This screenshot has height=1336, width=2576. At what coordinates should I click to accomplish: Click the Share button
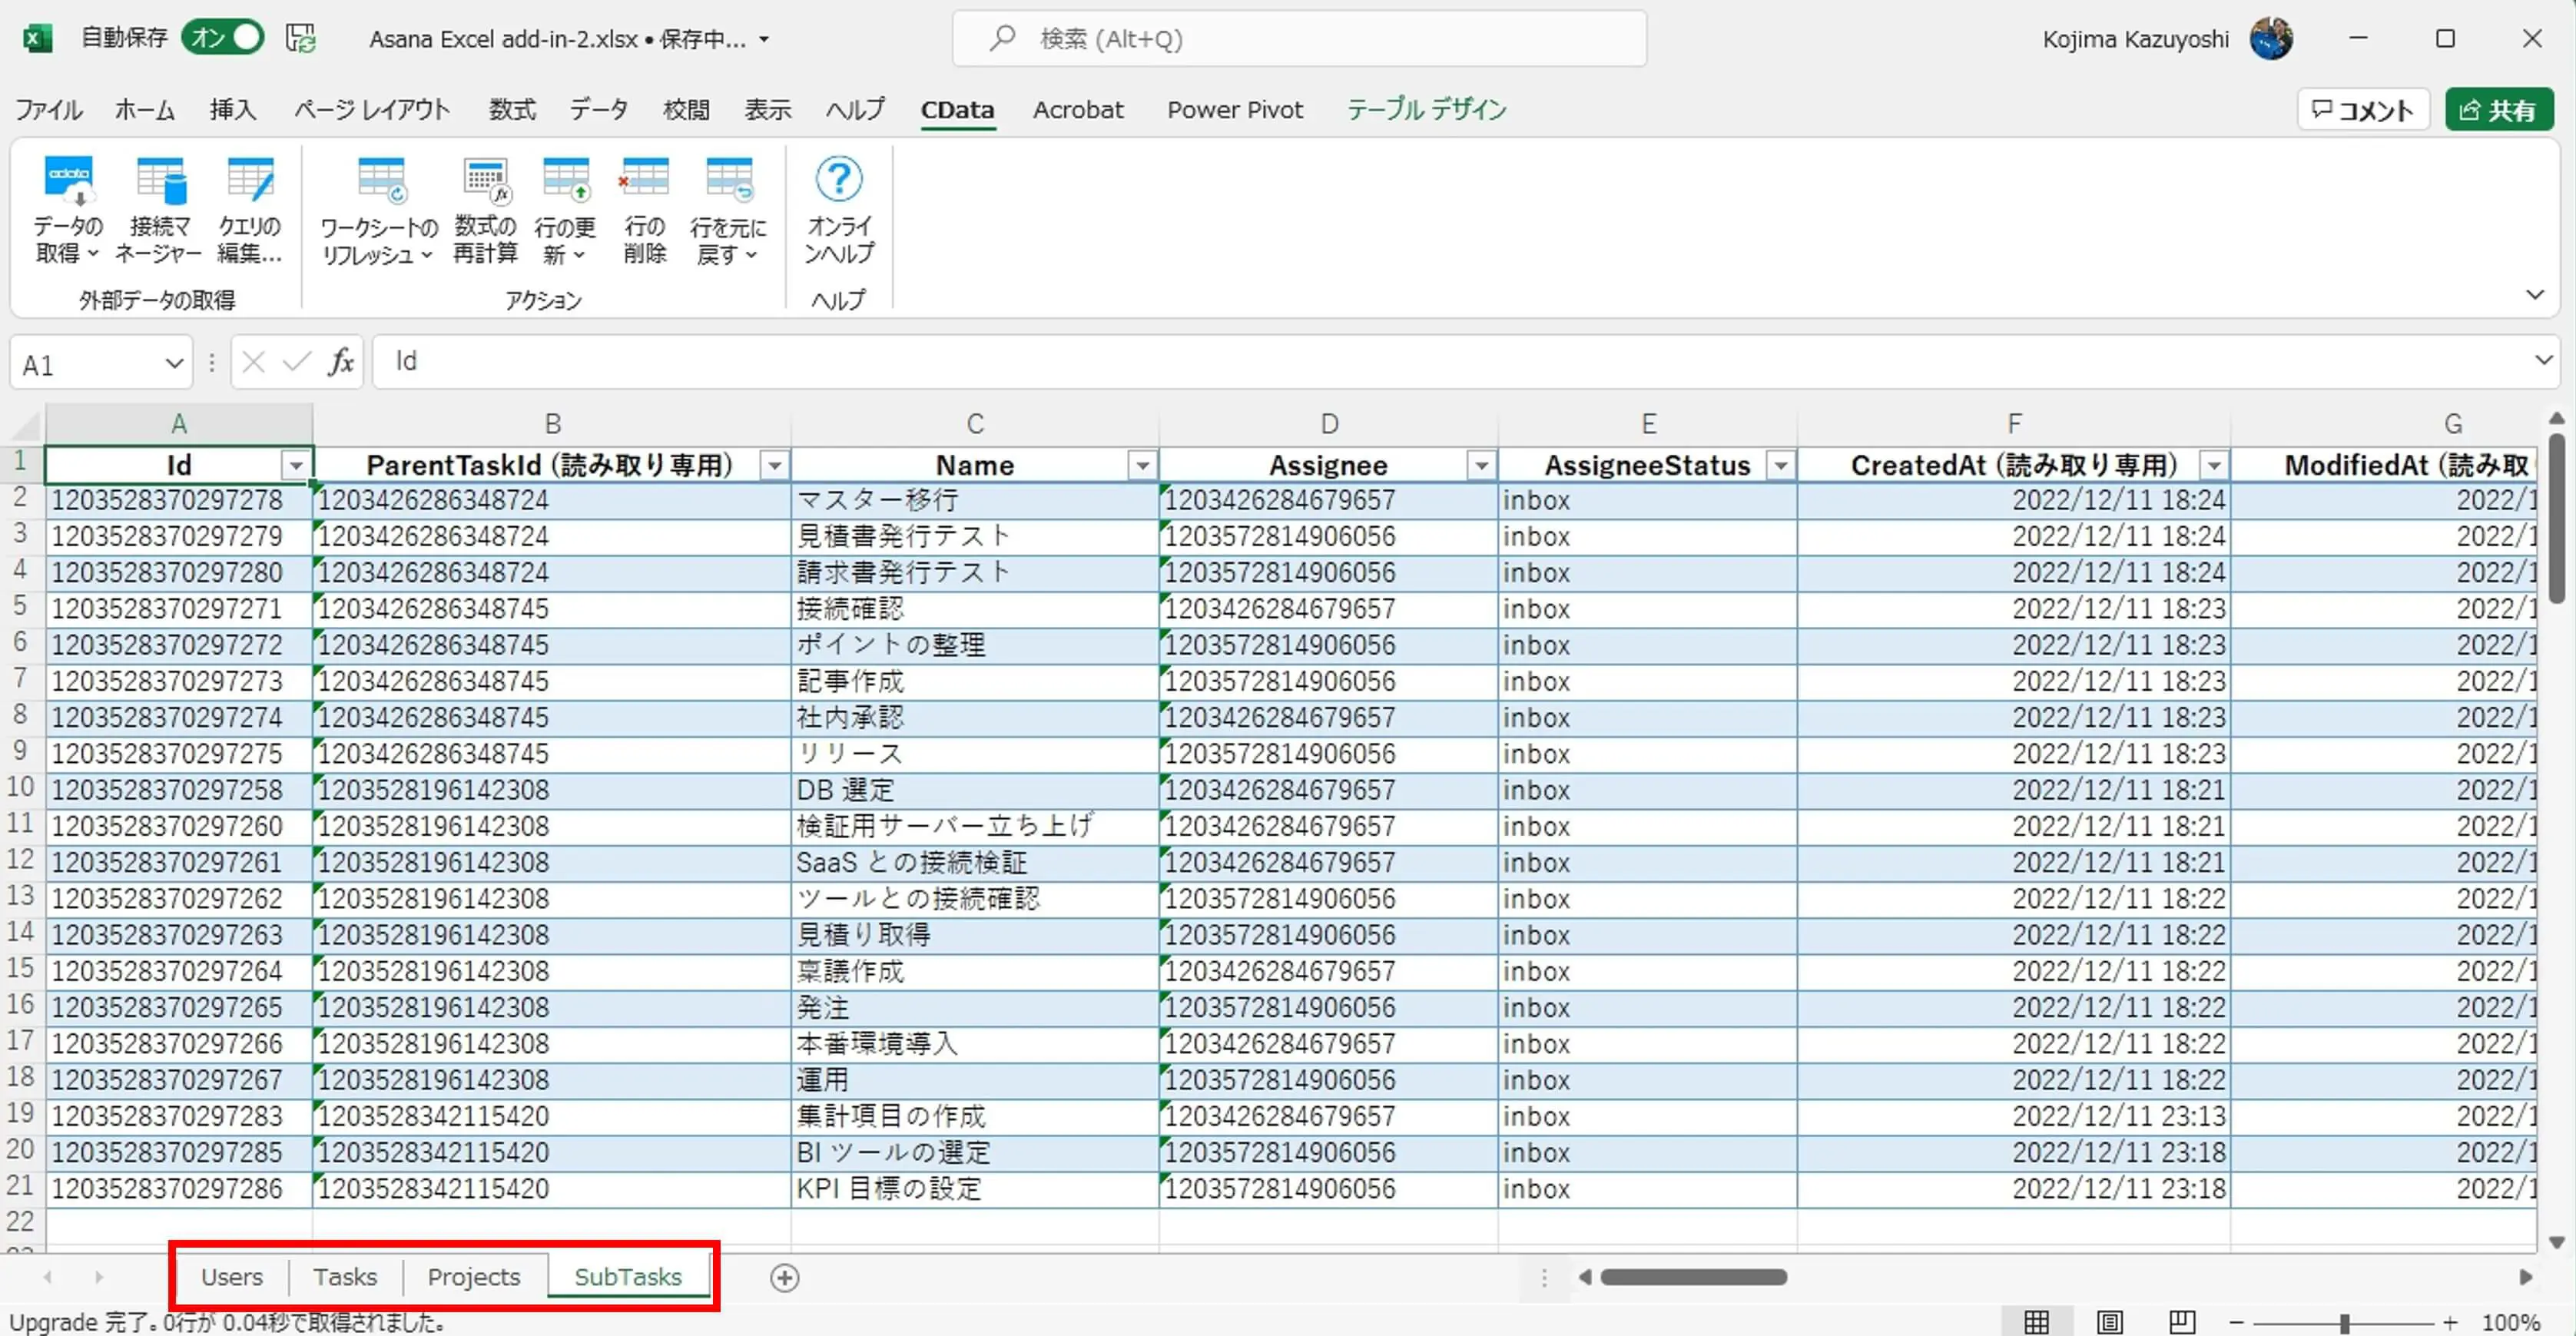click(2498, 110)
